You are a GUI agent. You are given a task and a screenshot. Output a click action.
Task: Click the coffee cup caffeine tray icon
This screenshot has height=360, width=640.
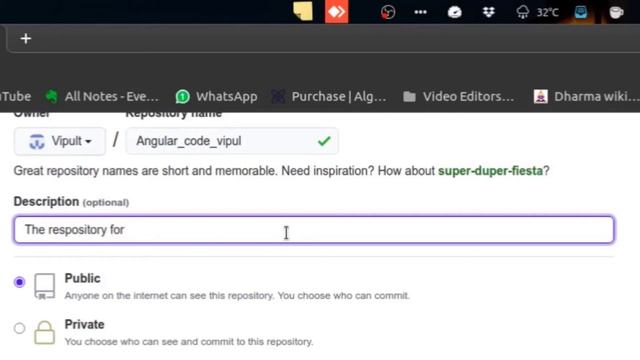click(x=616, y=12)
